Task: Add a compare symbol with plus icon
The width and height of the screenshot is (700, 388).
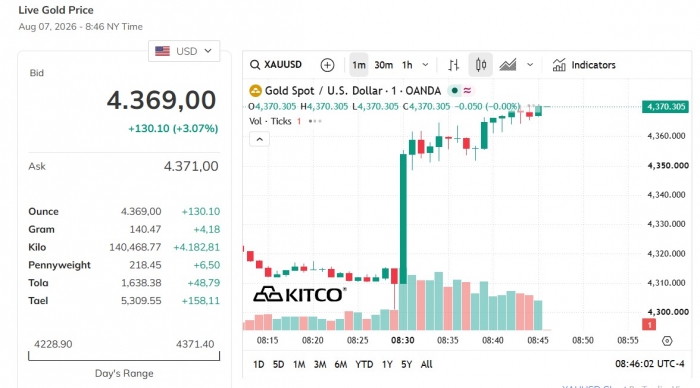Action: (x=327, y=65)
